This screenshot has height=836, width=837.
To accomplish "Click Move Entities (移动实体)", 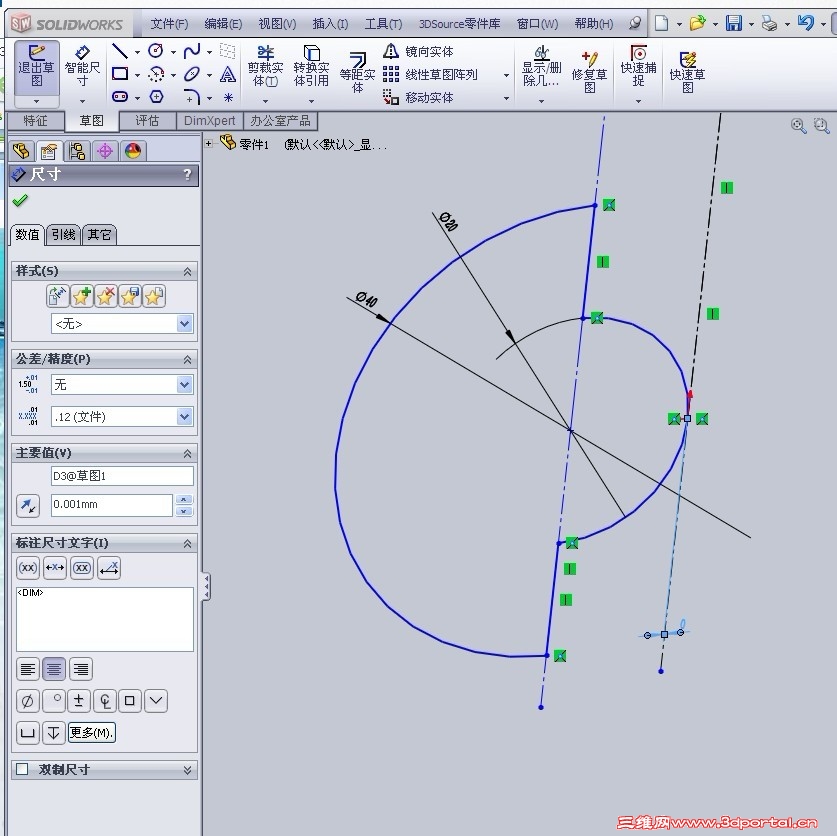I will (x=418, y=97).
